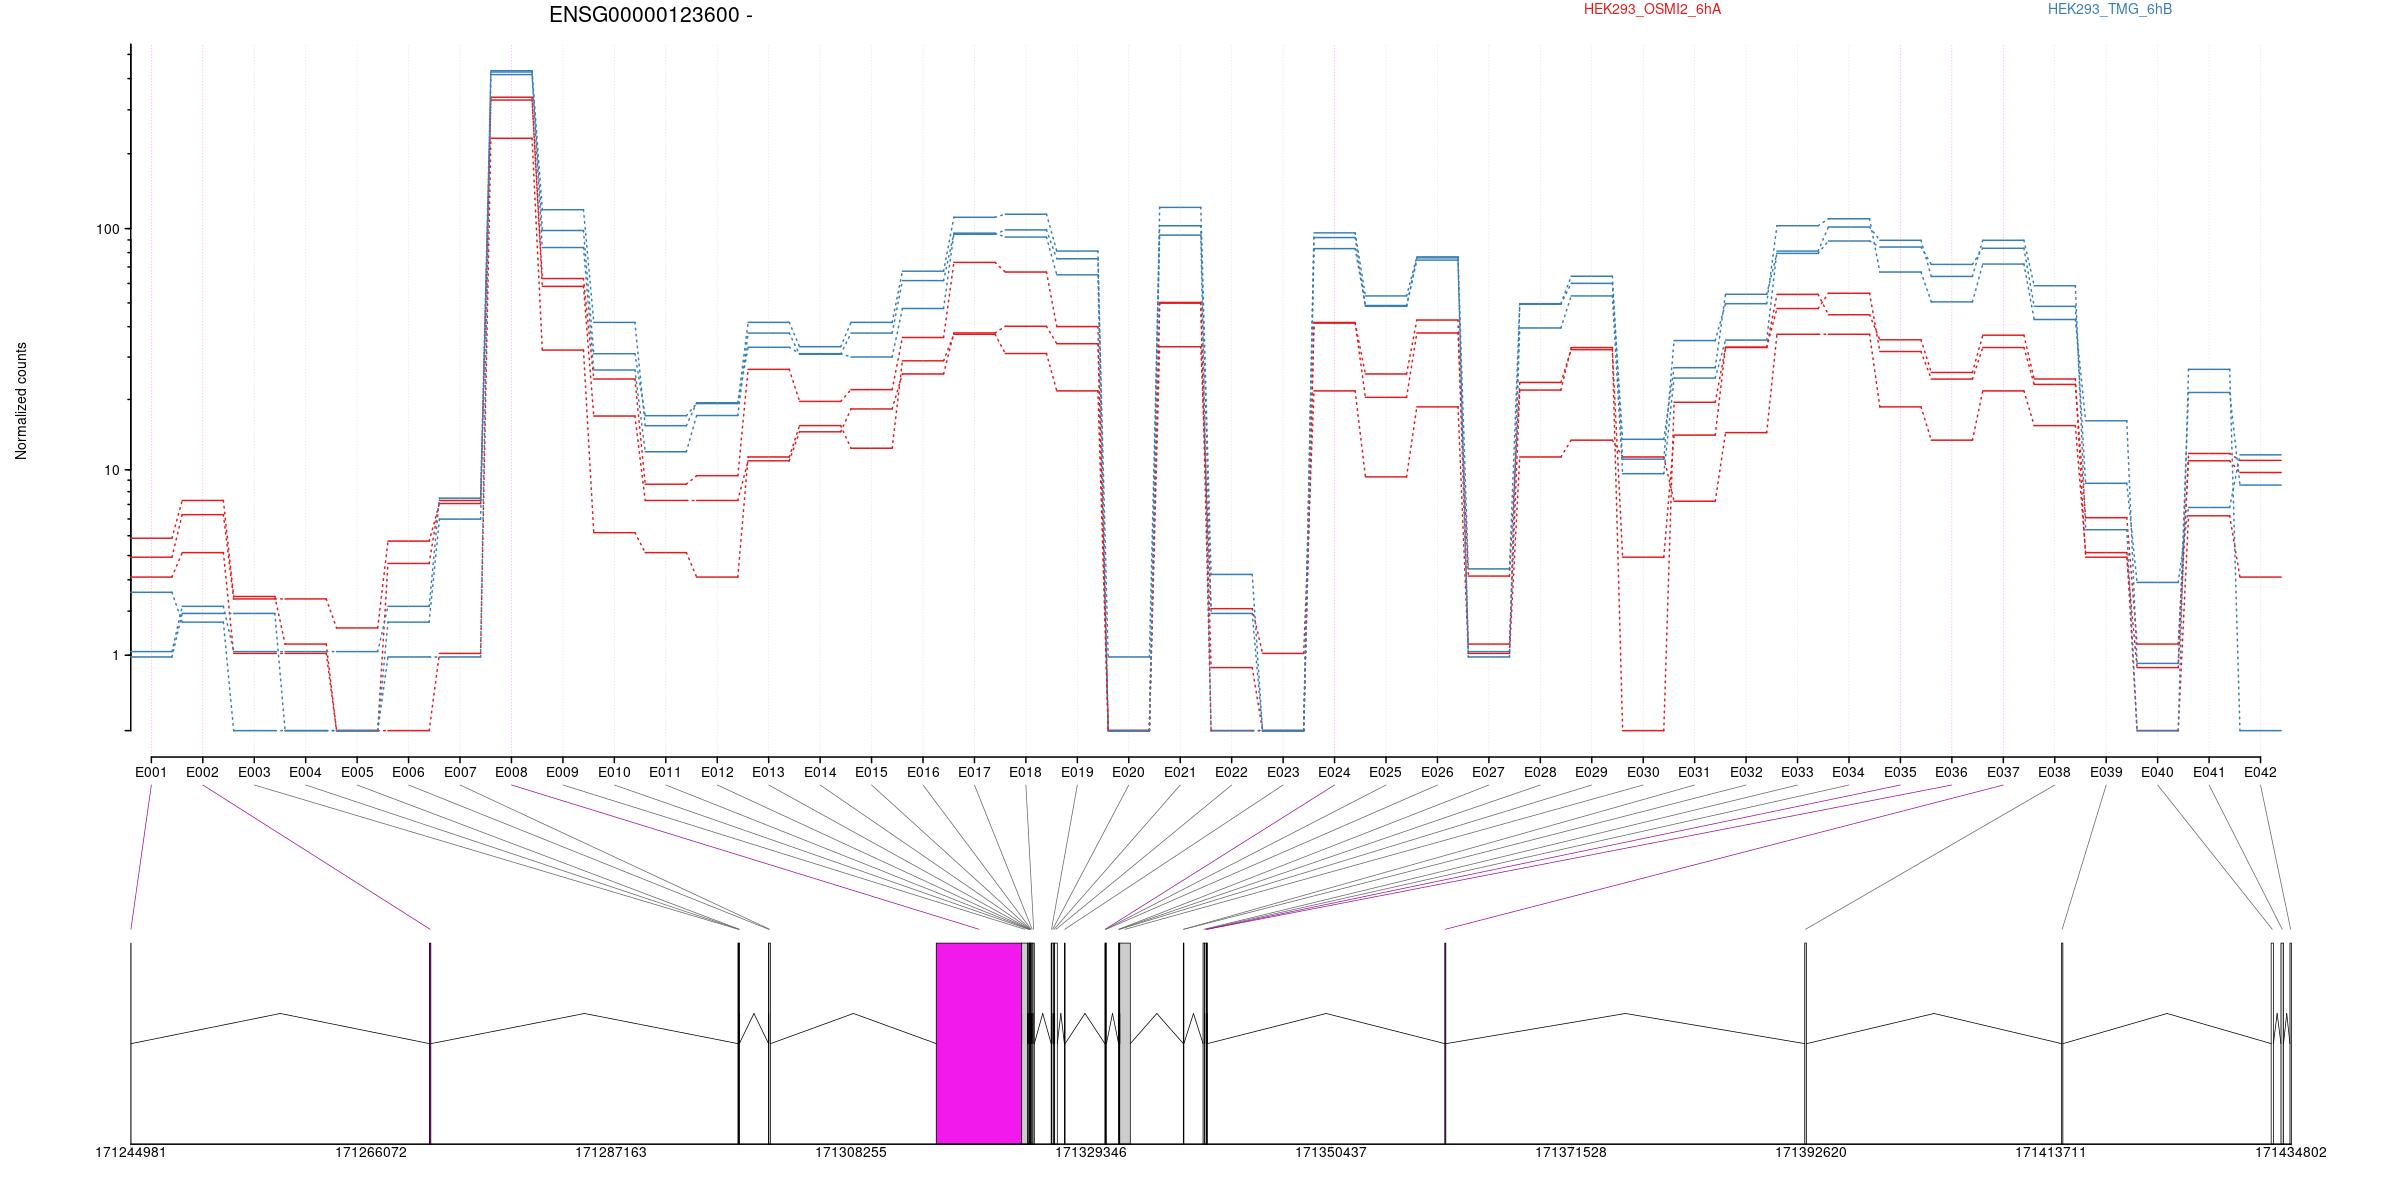Image resolution: width=2400 pixels, height=1200 pixels.
Task: Select exon label E042
Action: click(x=2260, y=772)
